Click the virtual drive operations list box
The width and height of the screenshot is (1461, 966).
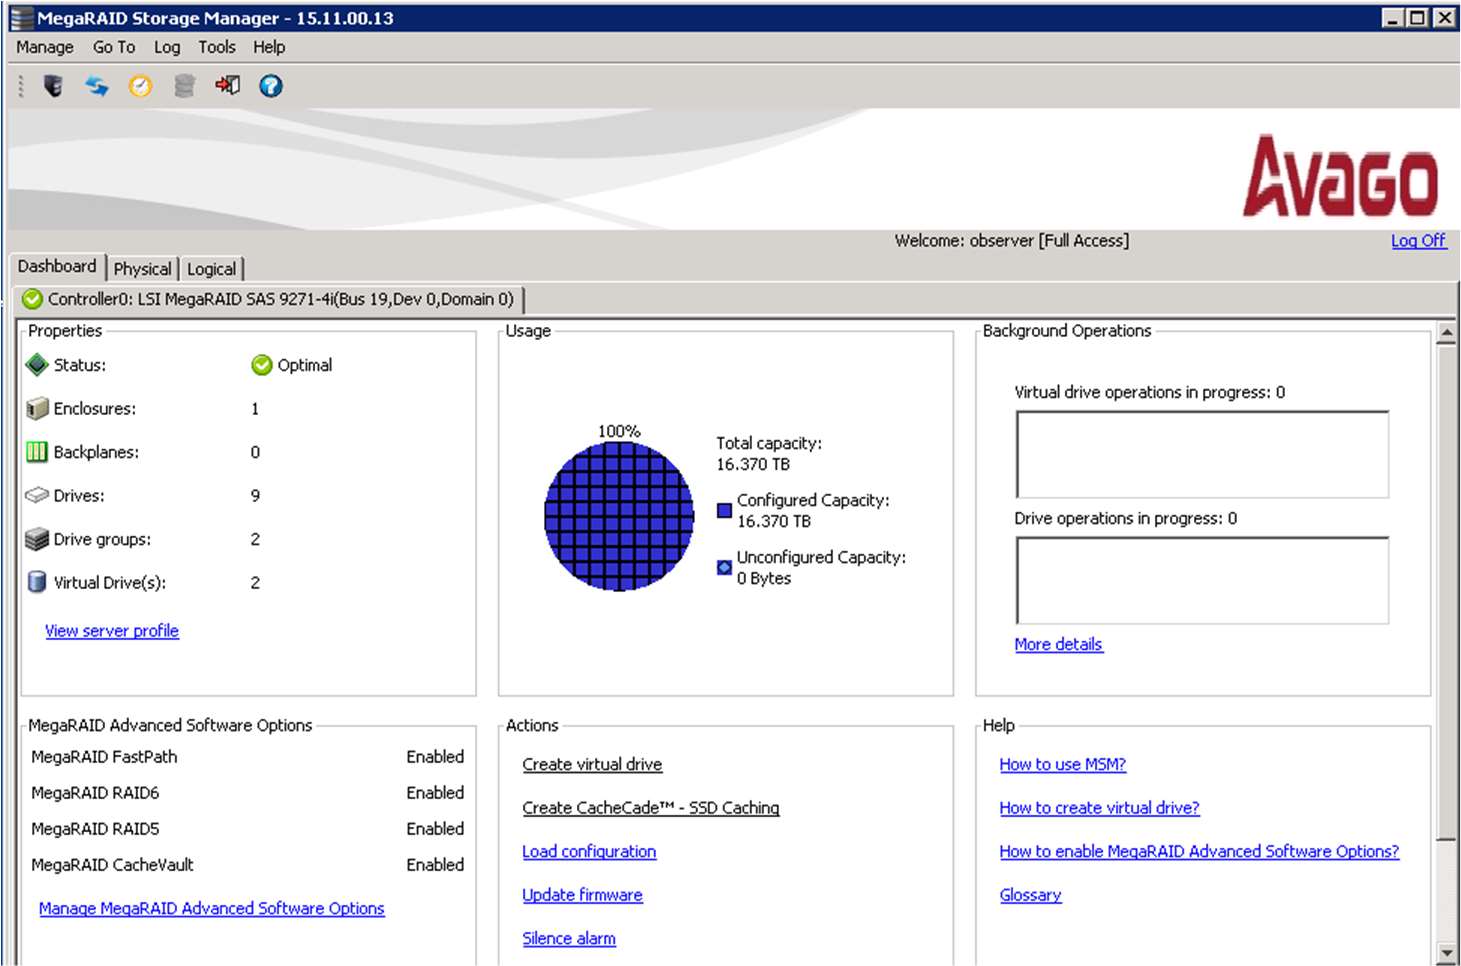(x=1202, y=454)
